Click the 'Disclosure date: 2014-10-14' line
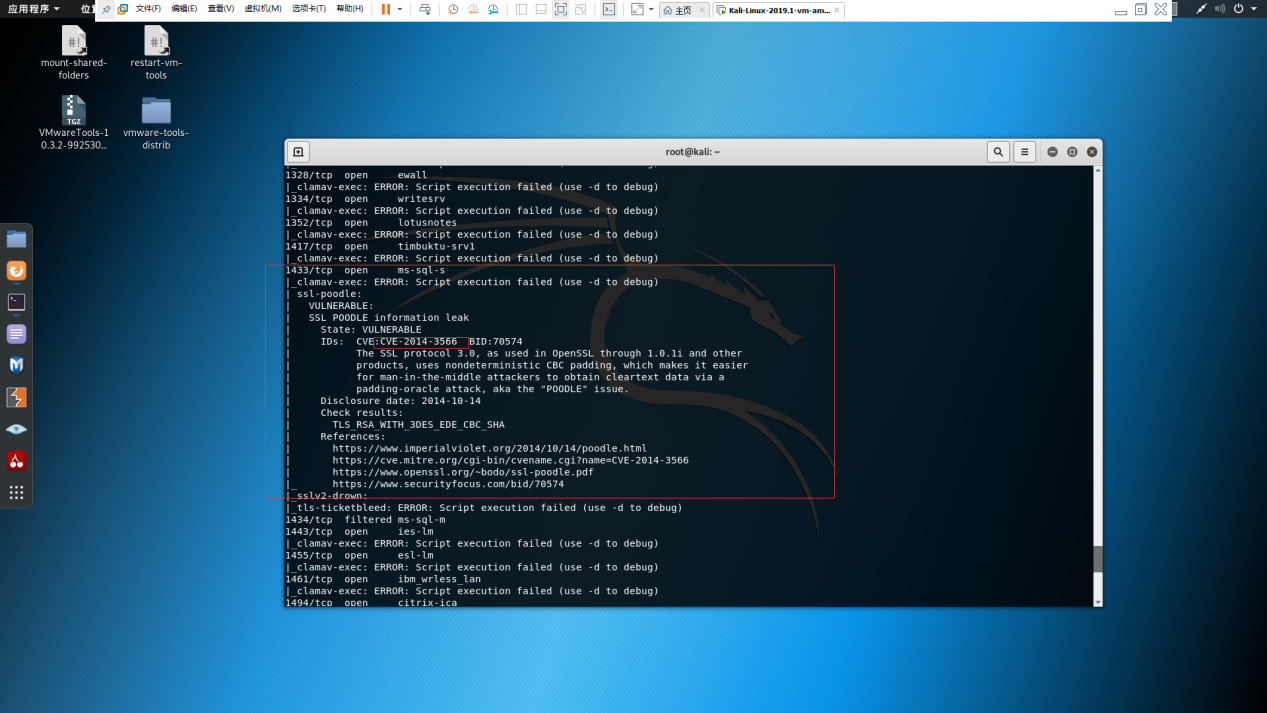 click(400, 401)
